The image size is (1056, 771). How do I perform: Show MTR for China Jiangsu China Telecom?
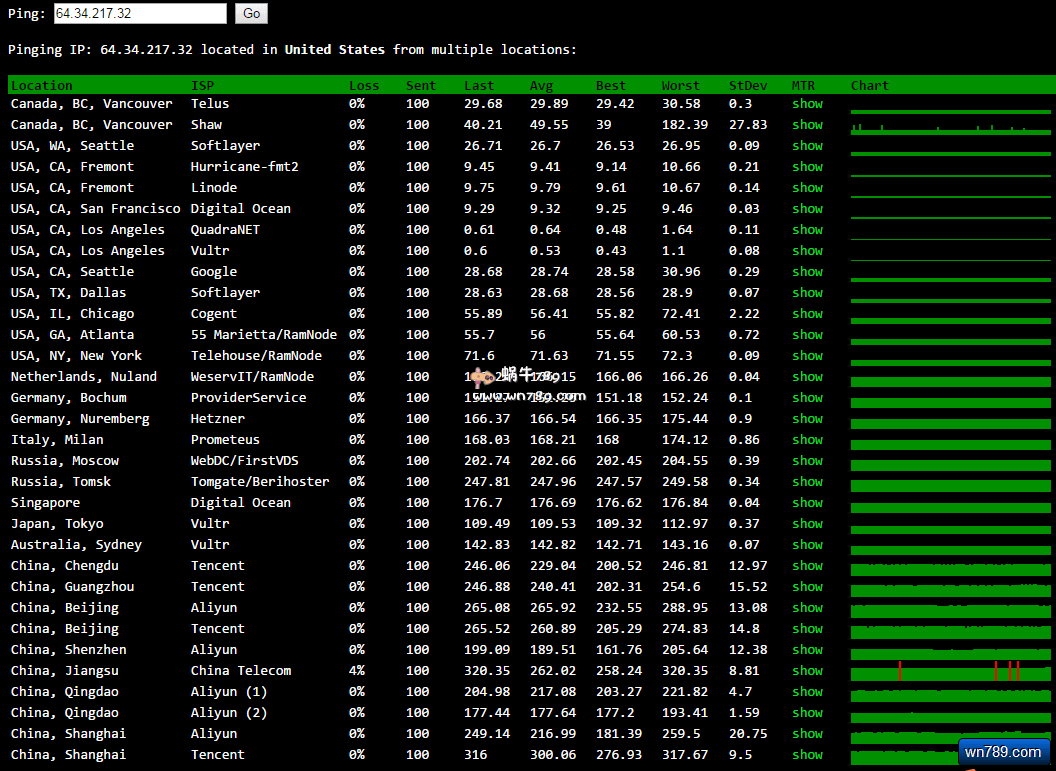point(807,671)
